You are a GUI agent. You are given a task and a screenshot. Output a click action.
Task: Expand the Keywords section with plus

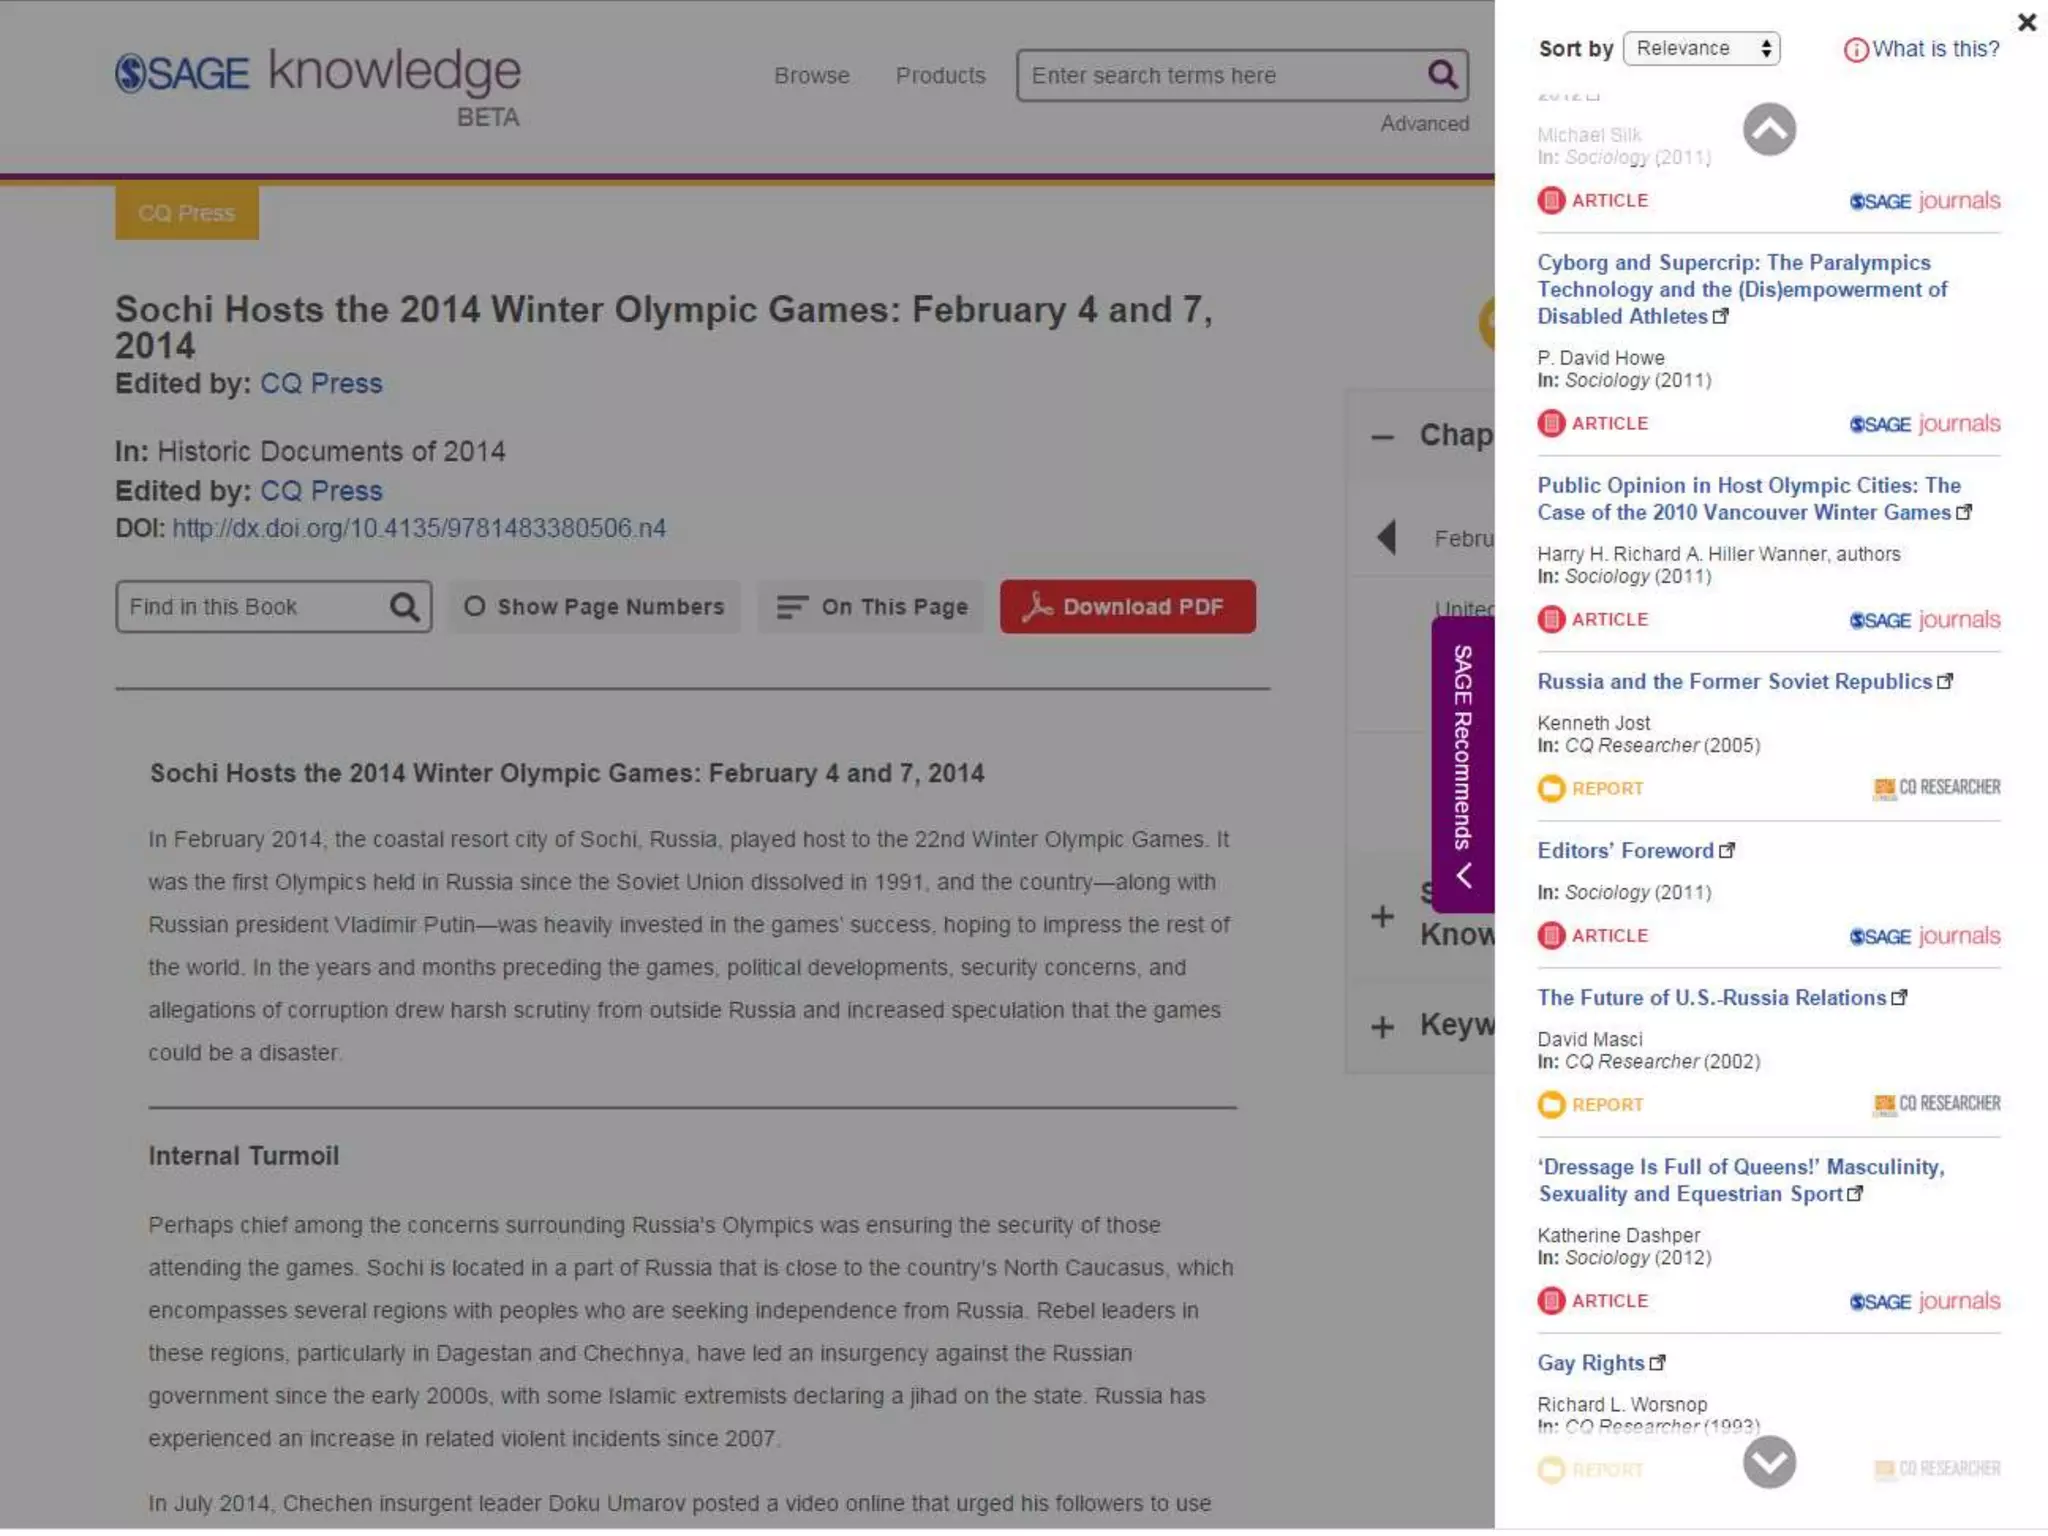[1382, 1027]
